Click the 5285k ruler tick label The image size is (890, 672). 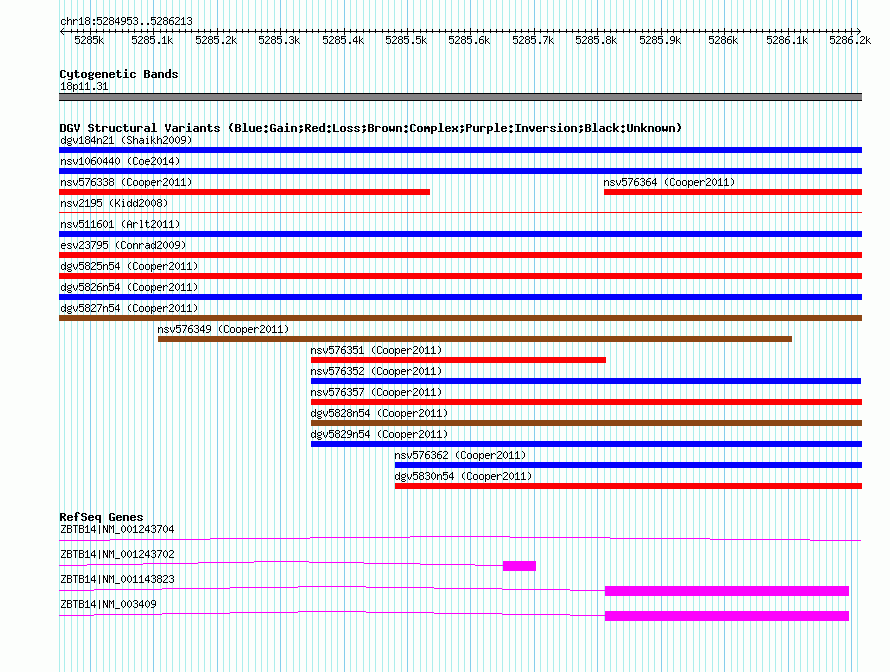pyautogui.click(x=89, y=40)
